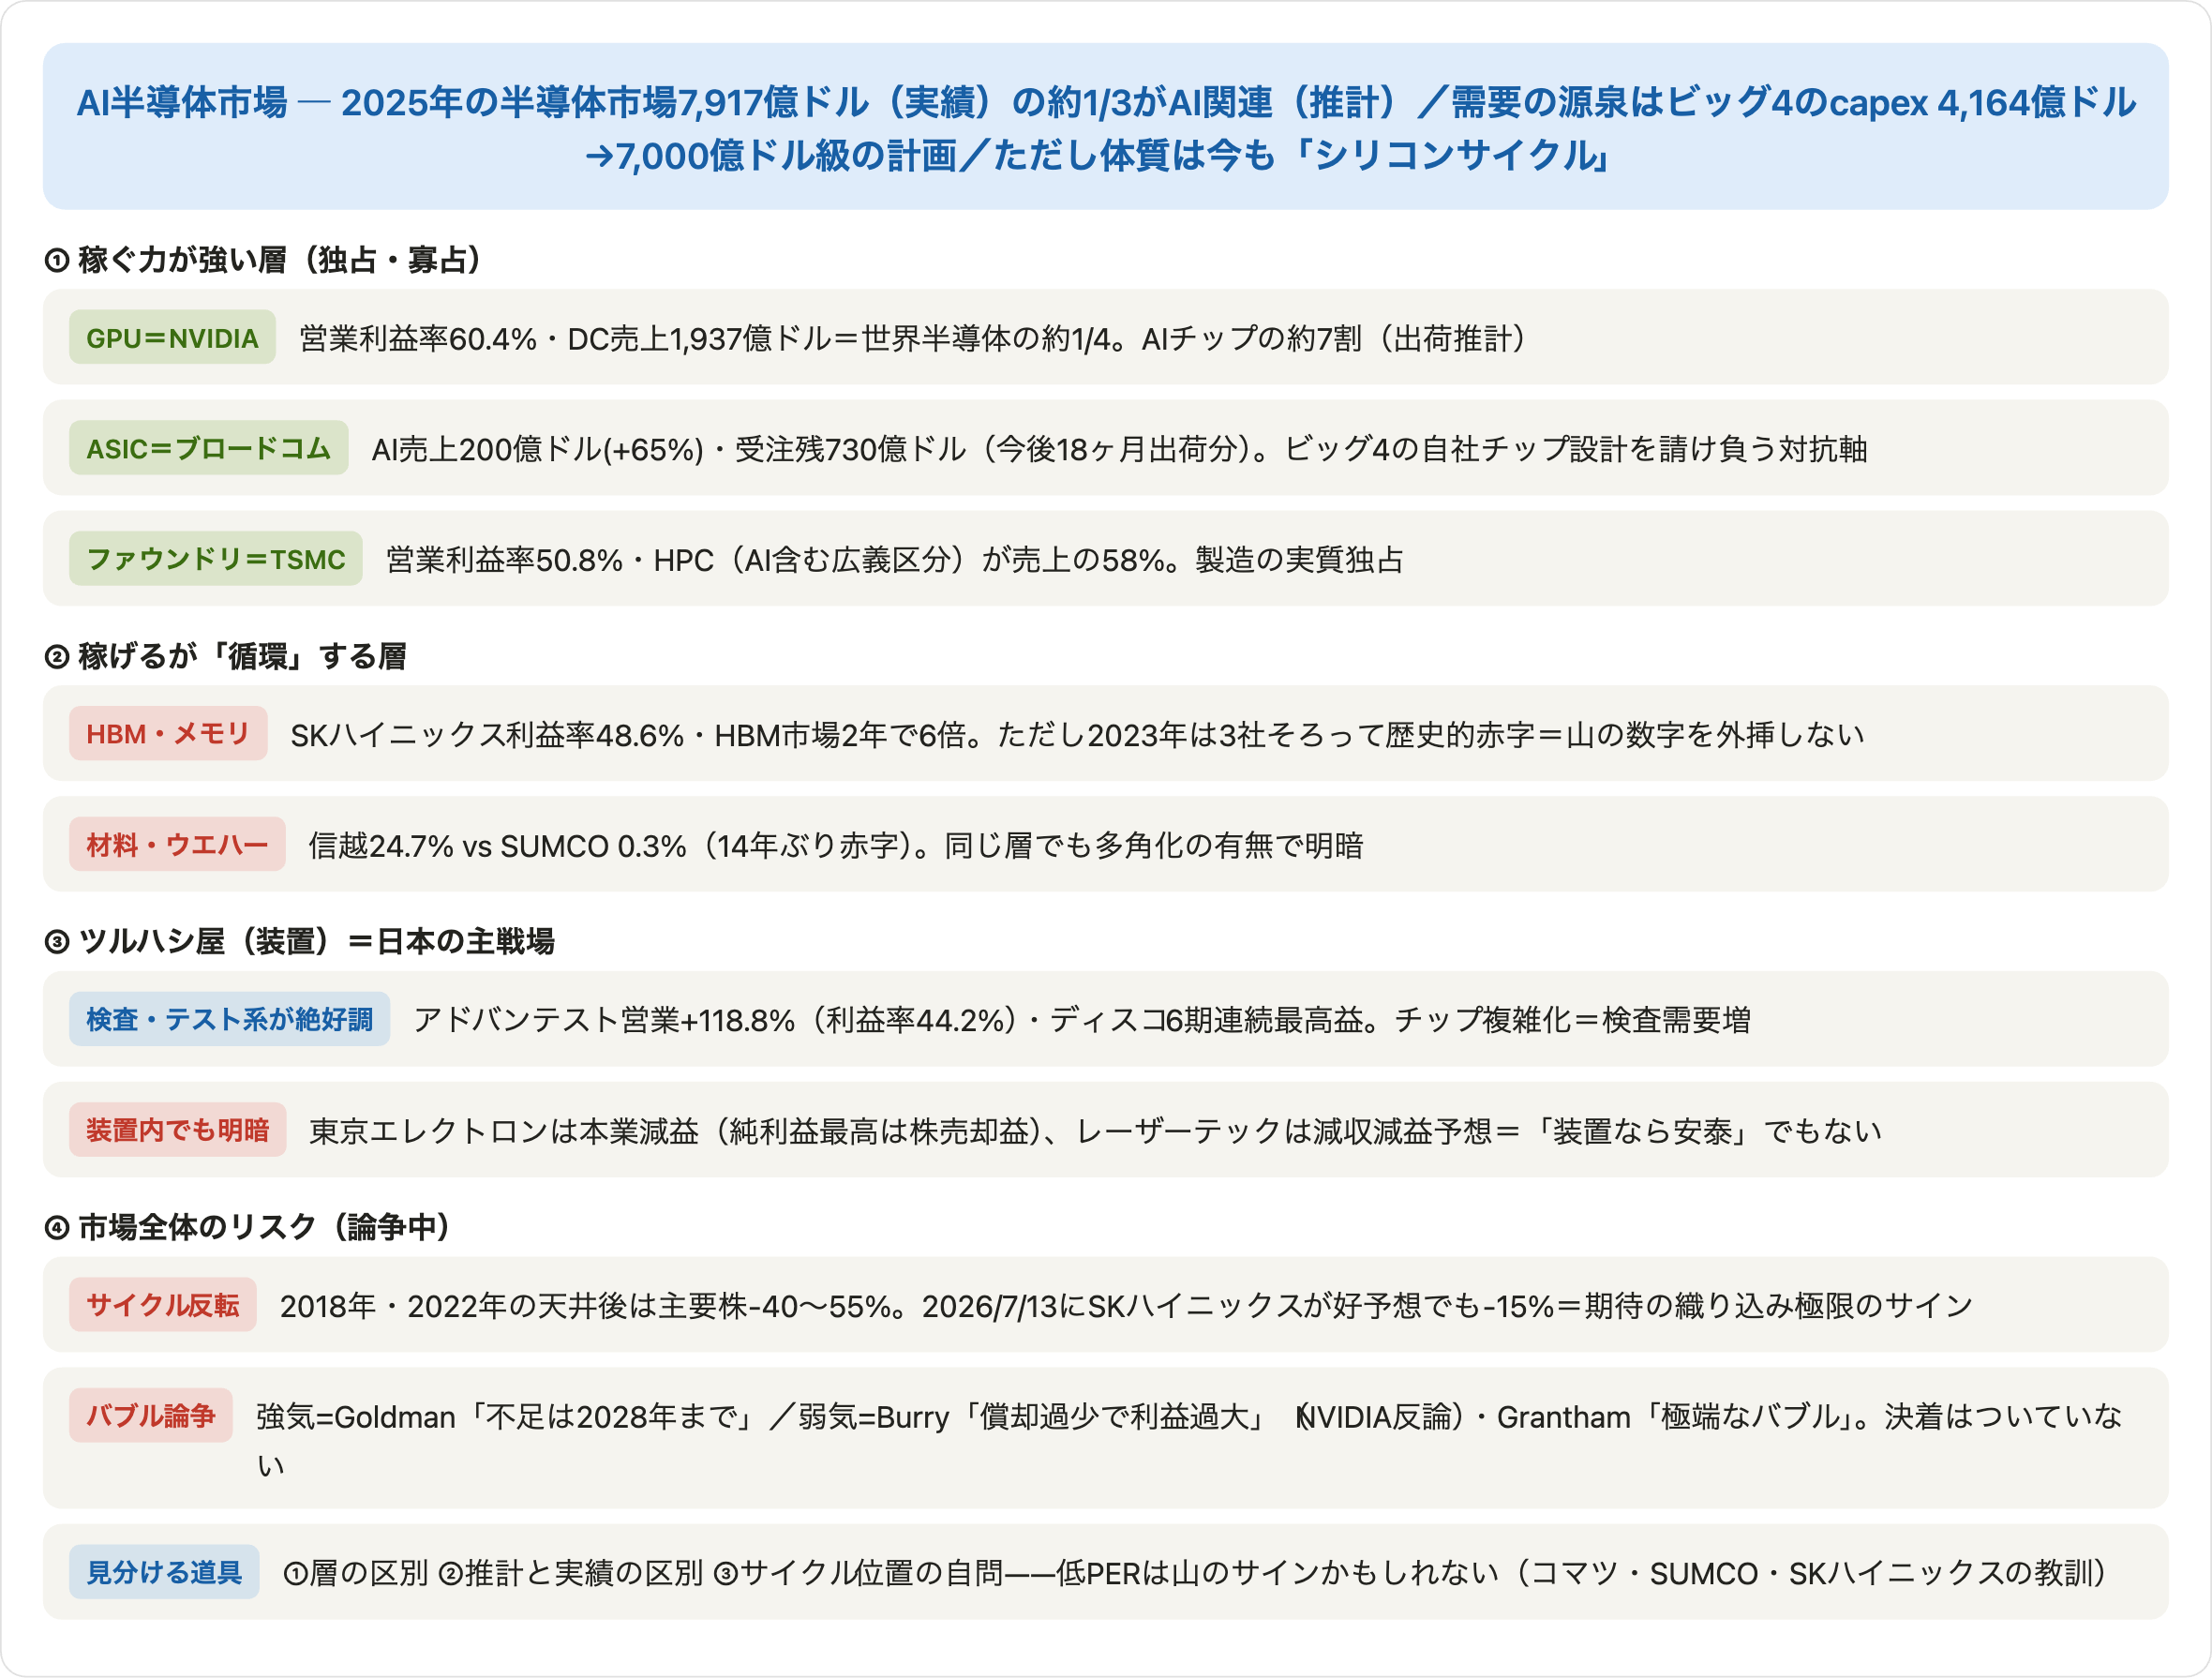Click the ASIC＝ブロードコム green tag

coord(208,448)
